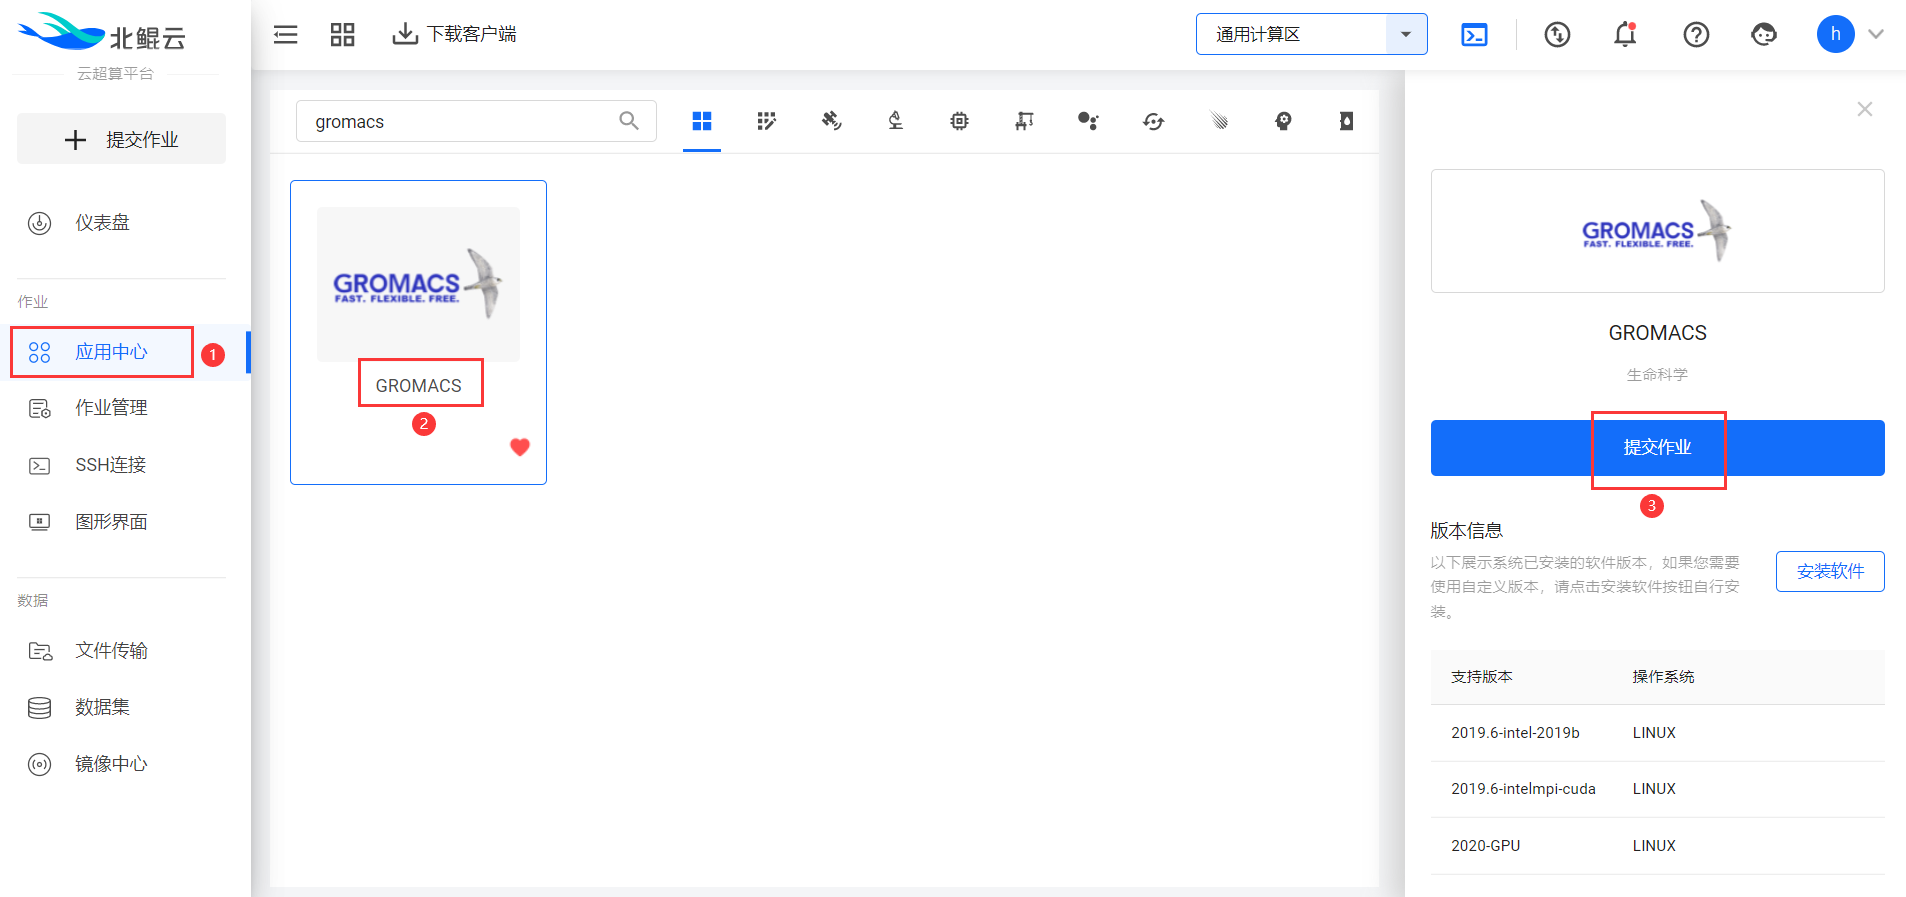Open the four-square grid icon in top bar
The image size is (1906, 897).
point(343,35)
